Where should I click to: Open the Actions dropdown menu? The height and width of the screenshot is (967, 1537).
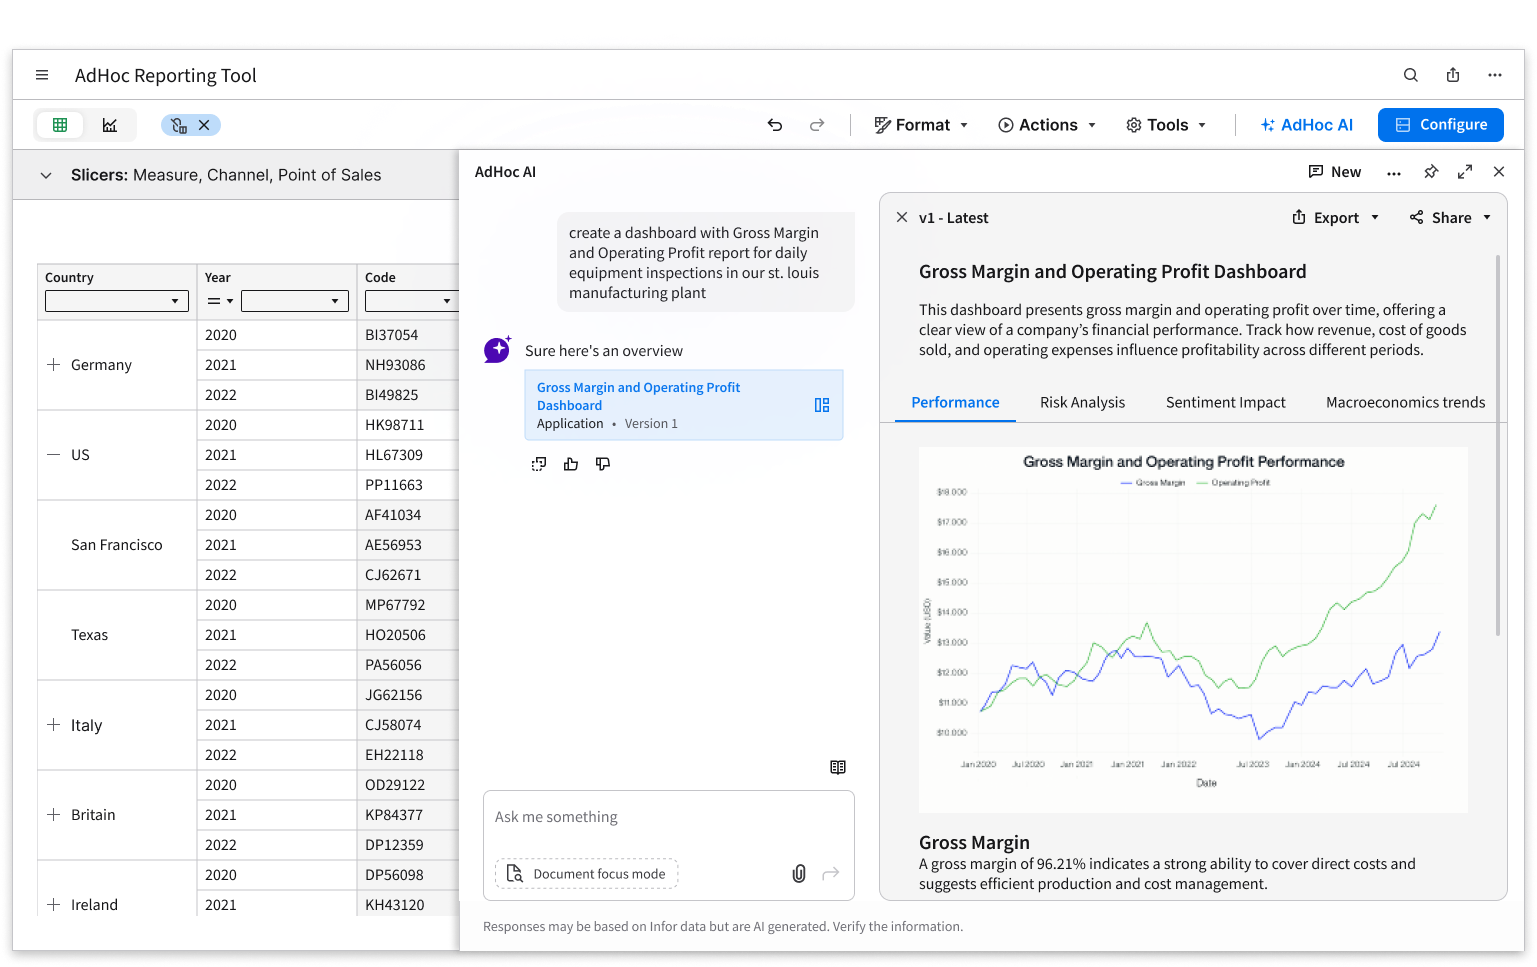click(x=1047, y=125)
